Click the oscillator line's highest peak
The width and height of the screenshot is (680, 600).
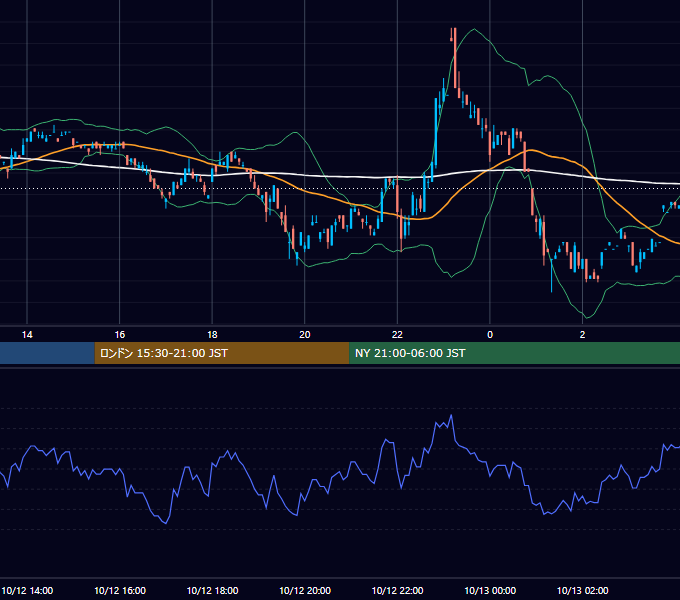tap(451, 416)
